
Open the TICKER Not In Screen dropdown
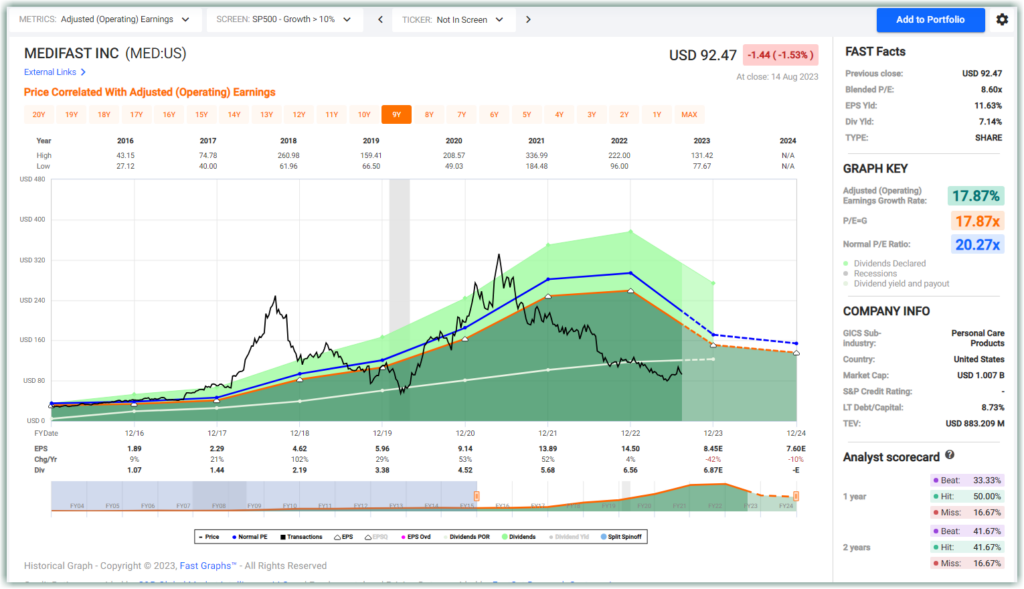[x=453, y=20]
